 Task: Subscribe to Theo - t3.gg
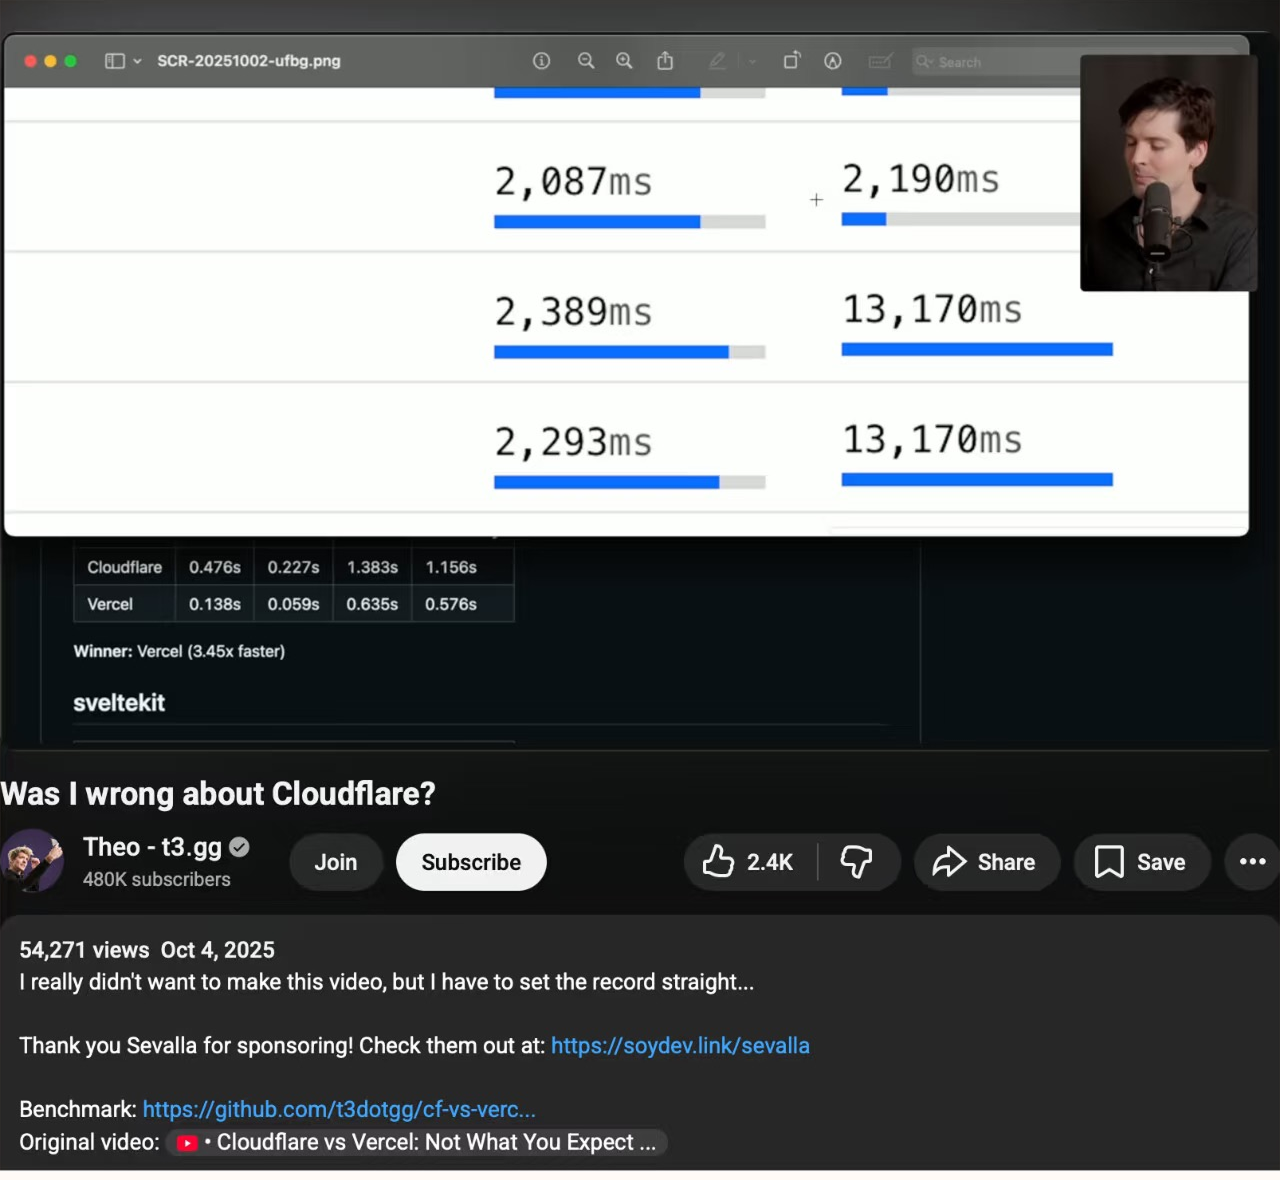click(x=471, y=862)
